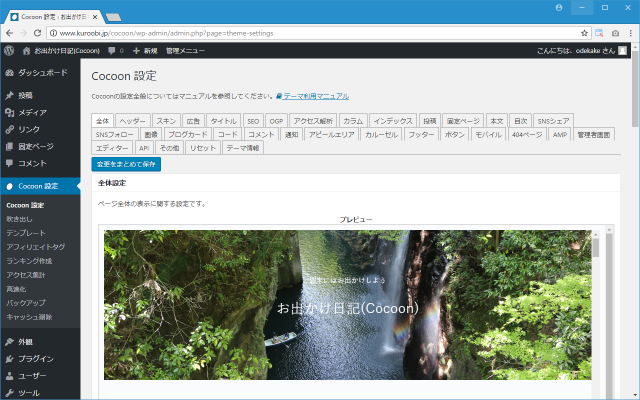Click 新規 to add new content
Screen dimensions: 640x400
(145, 51)
